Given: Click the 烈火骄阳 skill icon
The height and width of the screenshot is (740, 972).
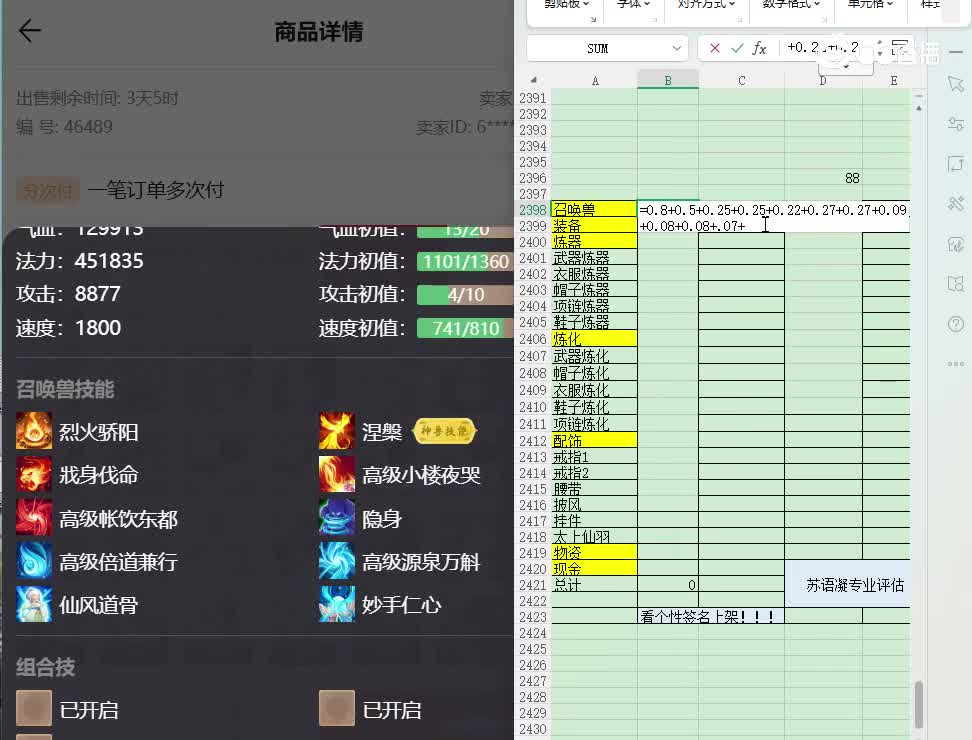Looking at the screenshot, I should [x=33, y=431].
